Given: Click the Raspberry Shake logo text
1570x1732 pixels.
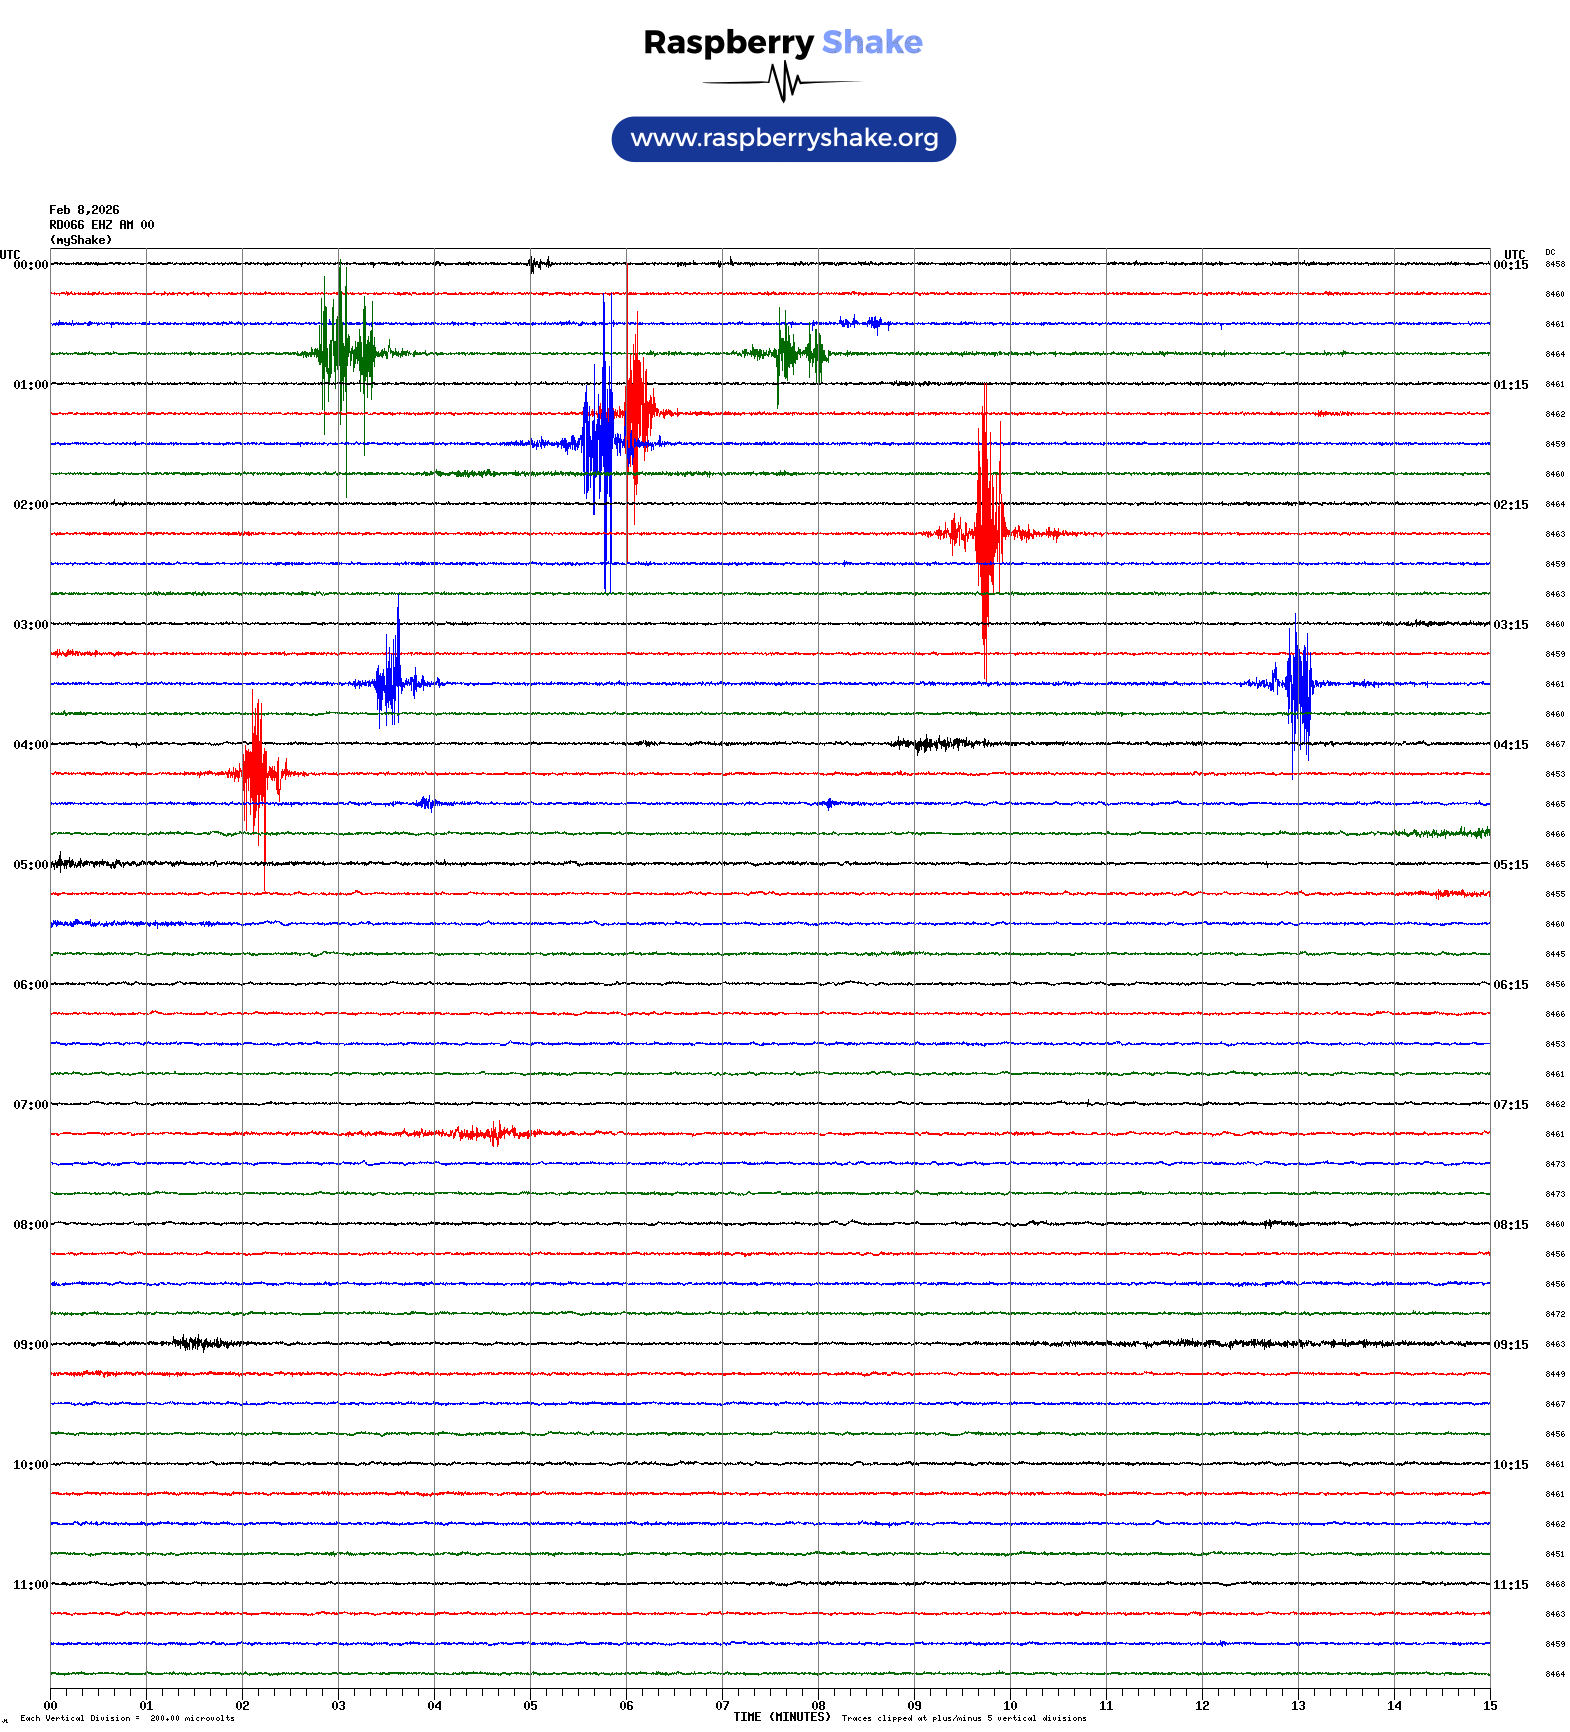Looking at the screenshot, I should coord(782,42).
